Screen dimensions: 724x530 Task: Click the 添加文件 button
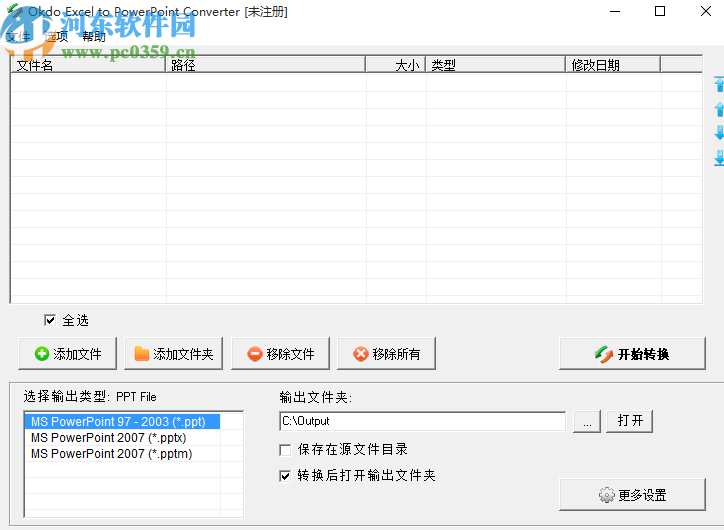[x=67, y=354]
